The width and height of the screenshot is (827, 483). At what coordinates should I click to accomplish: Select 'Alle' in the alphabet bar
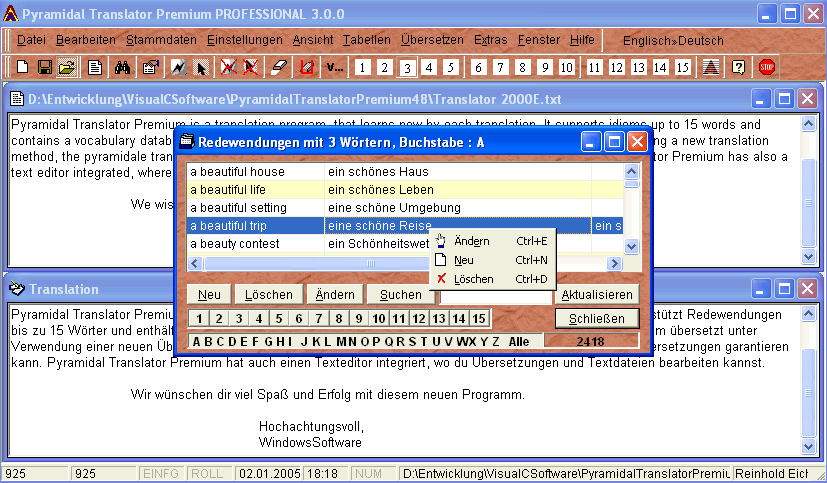coord(519,342)
